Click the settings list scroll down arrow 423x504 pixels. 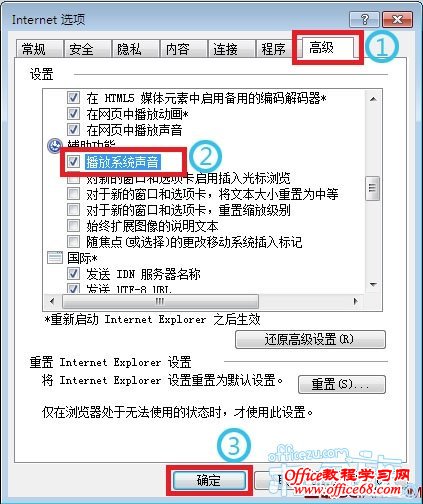(x=373, y=284)
